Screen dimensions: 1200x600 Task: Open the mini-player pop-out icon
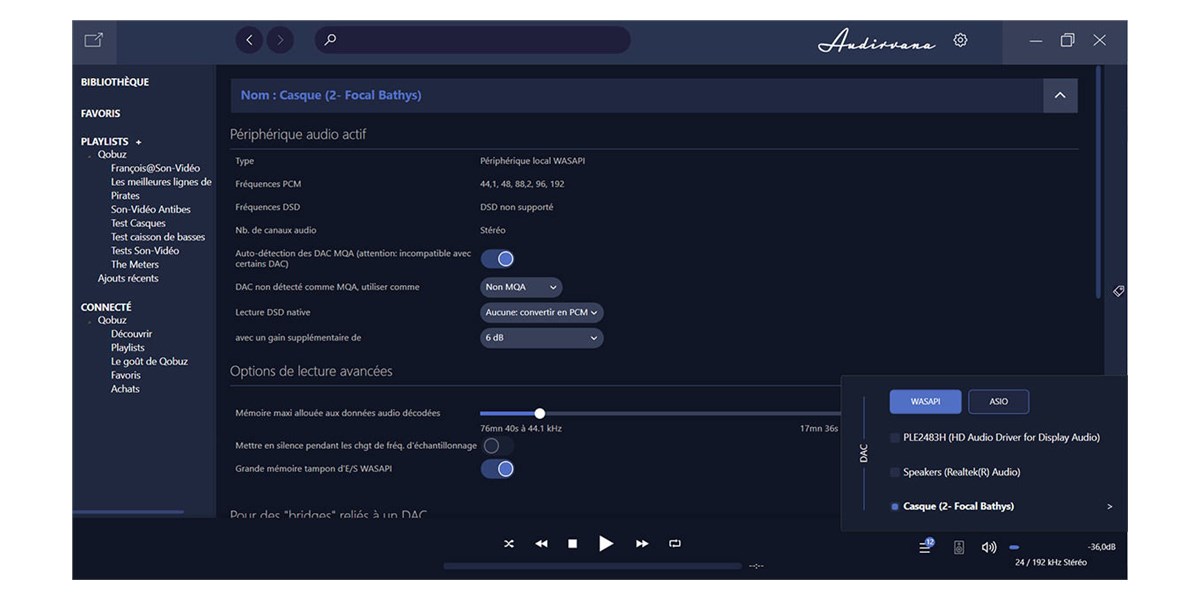pos(93,40)
